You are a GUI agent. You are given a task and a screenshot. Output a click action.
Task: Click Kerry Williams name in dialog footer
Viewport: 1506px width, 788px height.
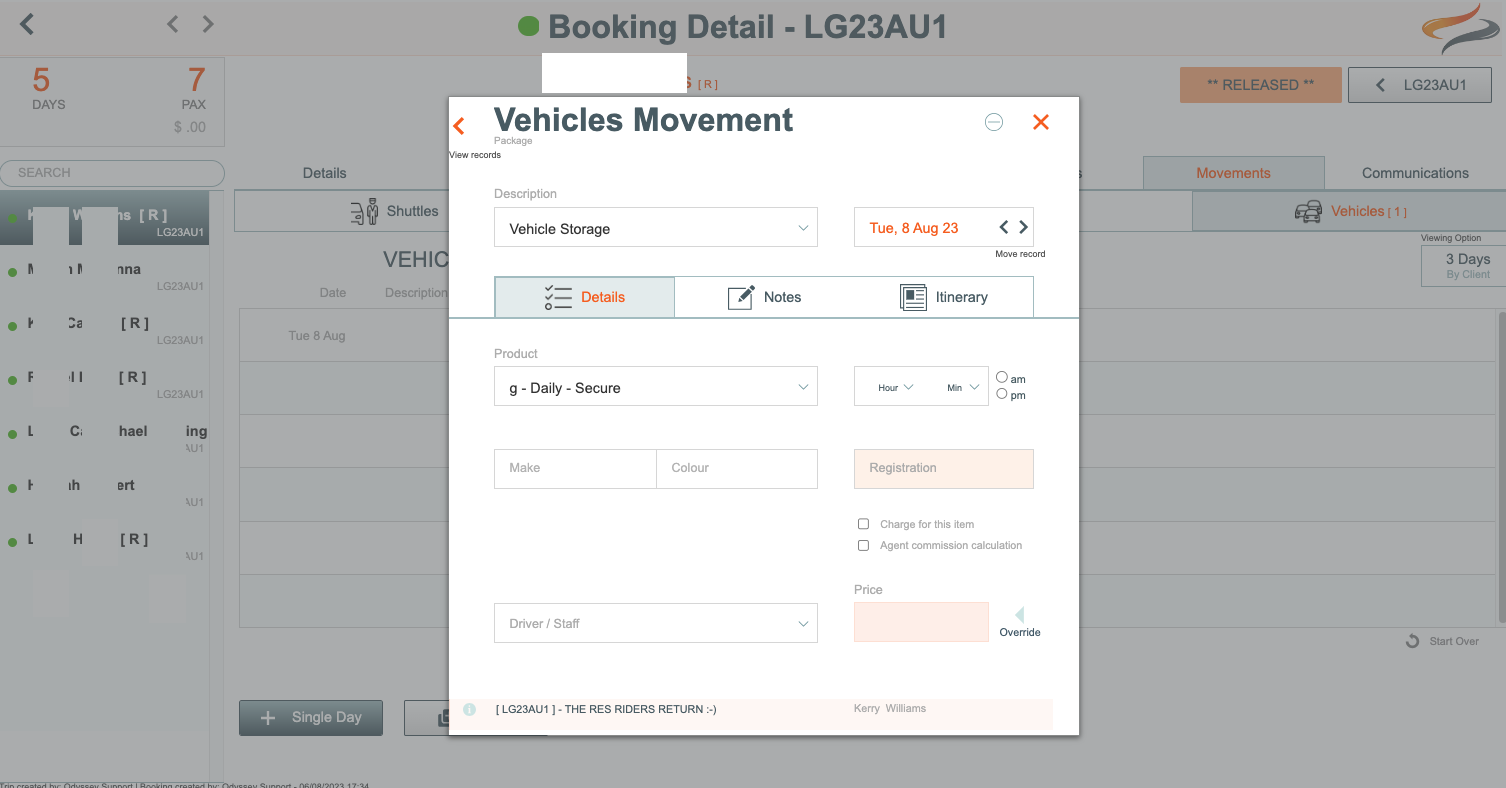click(890, 708)
